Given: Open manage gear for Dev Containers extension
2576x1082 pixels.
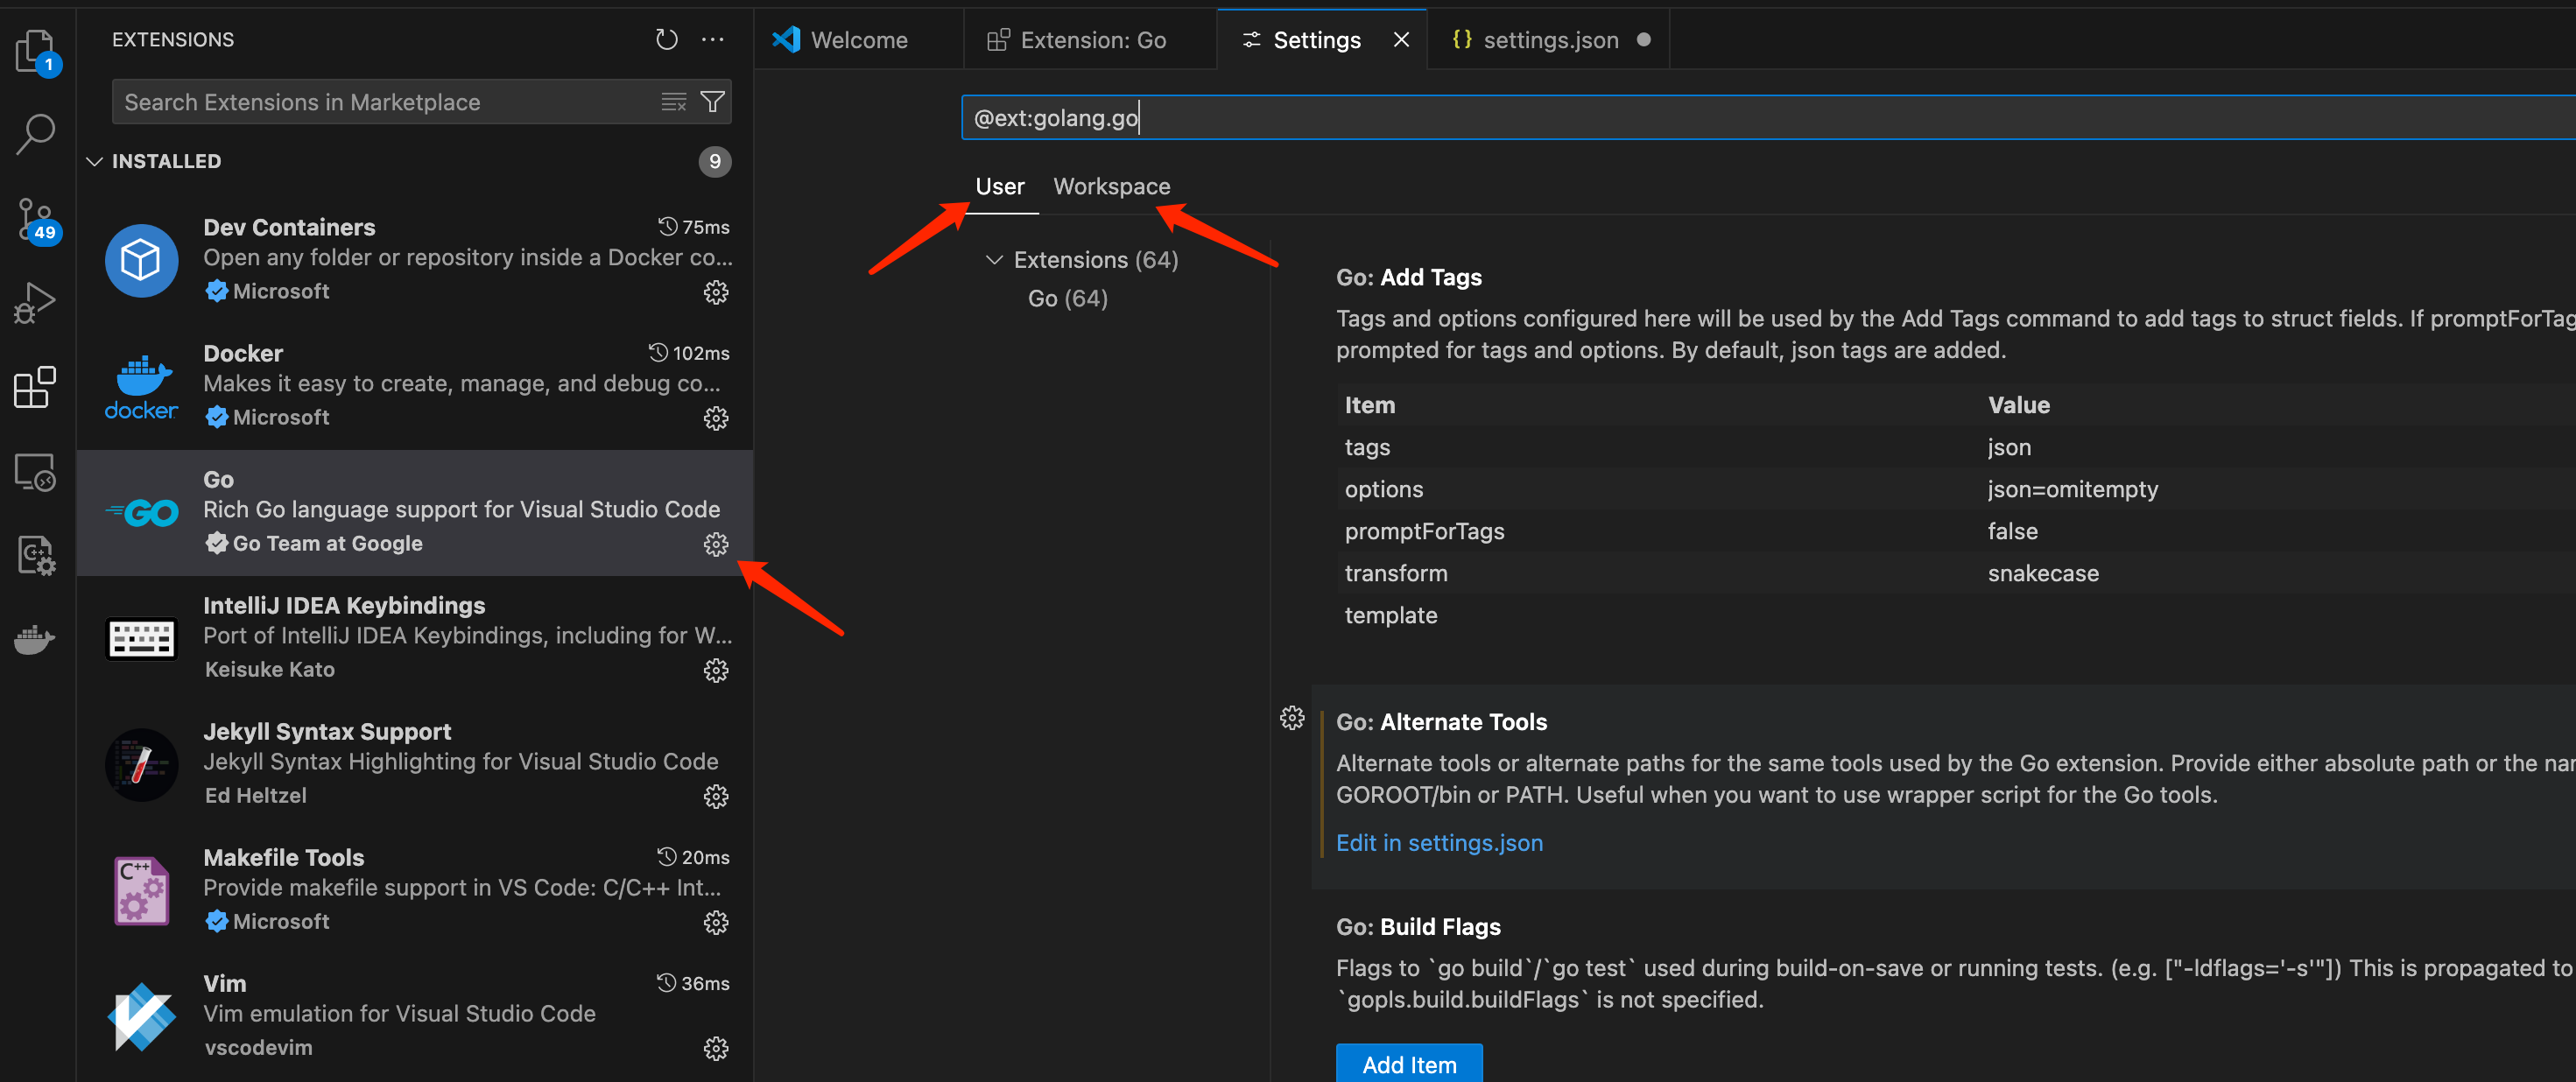Looking at the screenshot, I should 716,292.
